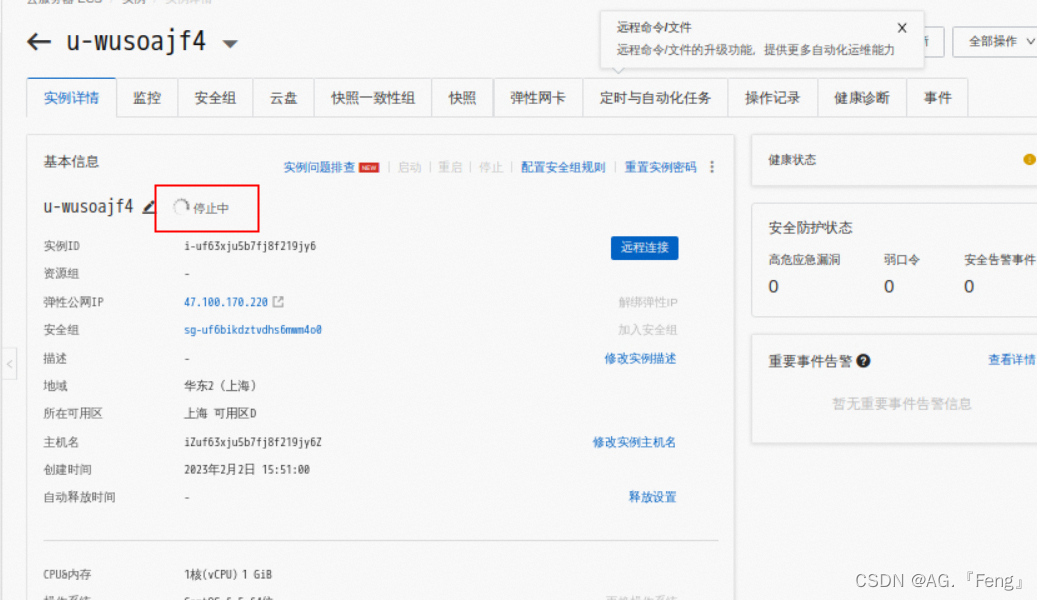1037x600 pixels.
Task: Open 释放设置 link
Action: [x=652, y=497]
